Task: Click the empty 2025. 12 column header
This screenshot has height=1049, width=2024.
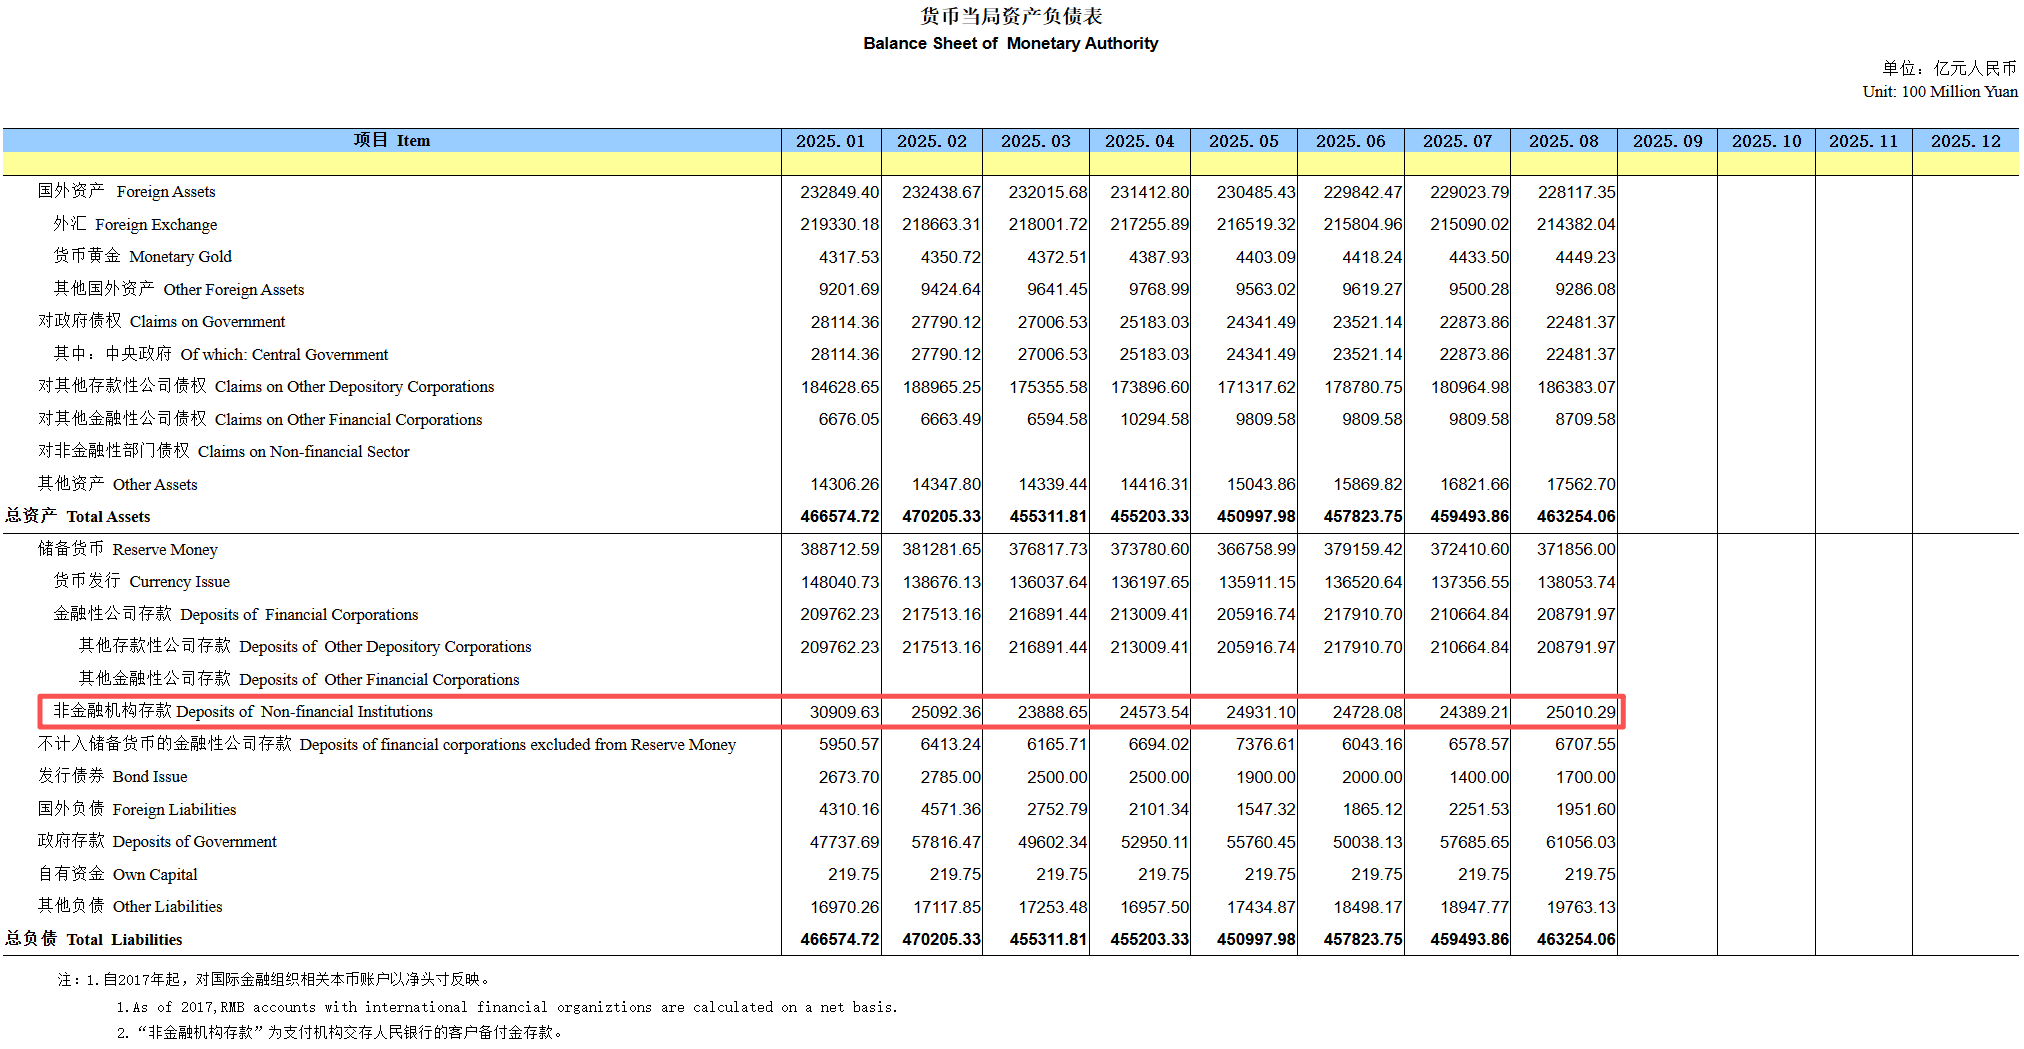Action: click(x=1965, y=141)
